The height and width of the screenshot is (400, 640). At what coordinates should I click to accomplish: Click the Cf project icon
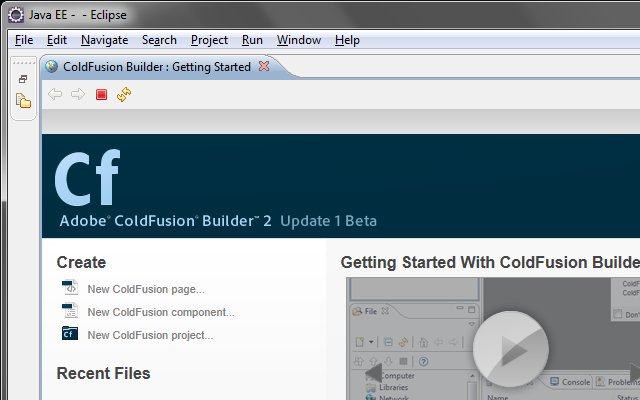tap(70, 333)
